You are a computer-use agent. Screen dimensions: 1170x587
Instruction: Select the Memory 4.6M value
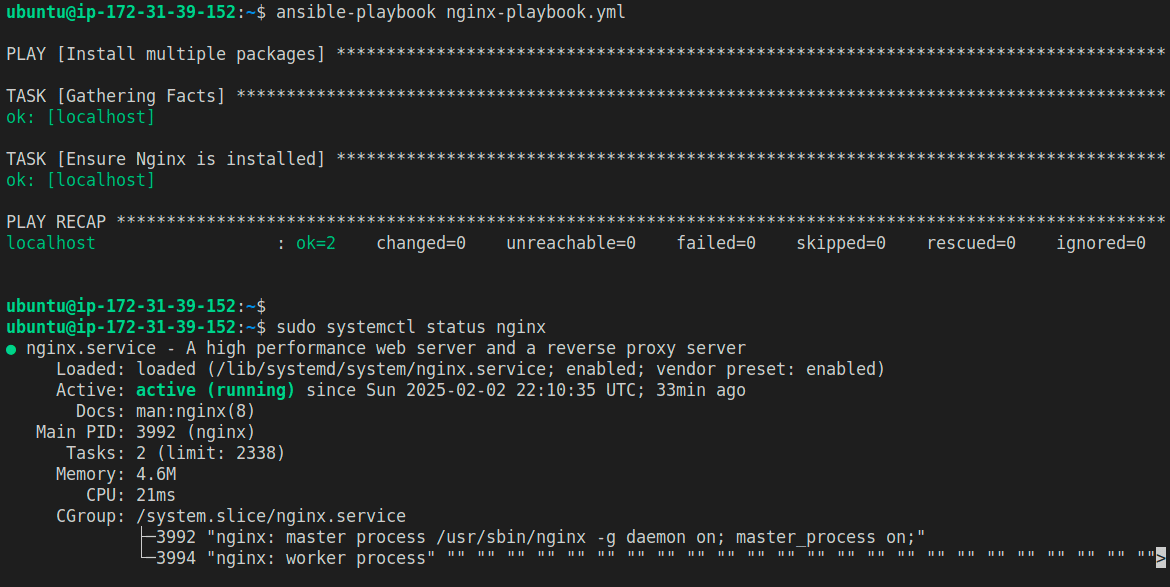[156, 474]
